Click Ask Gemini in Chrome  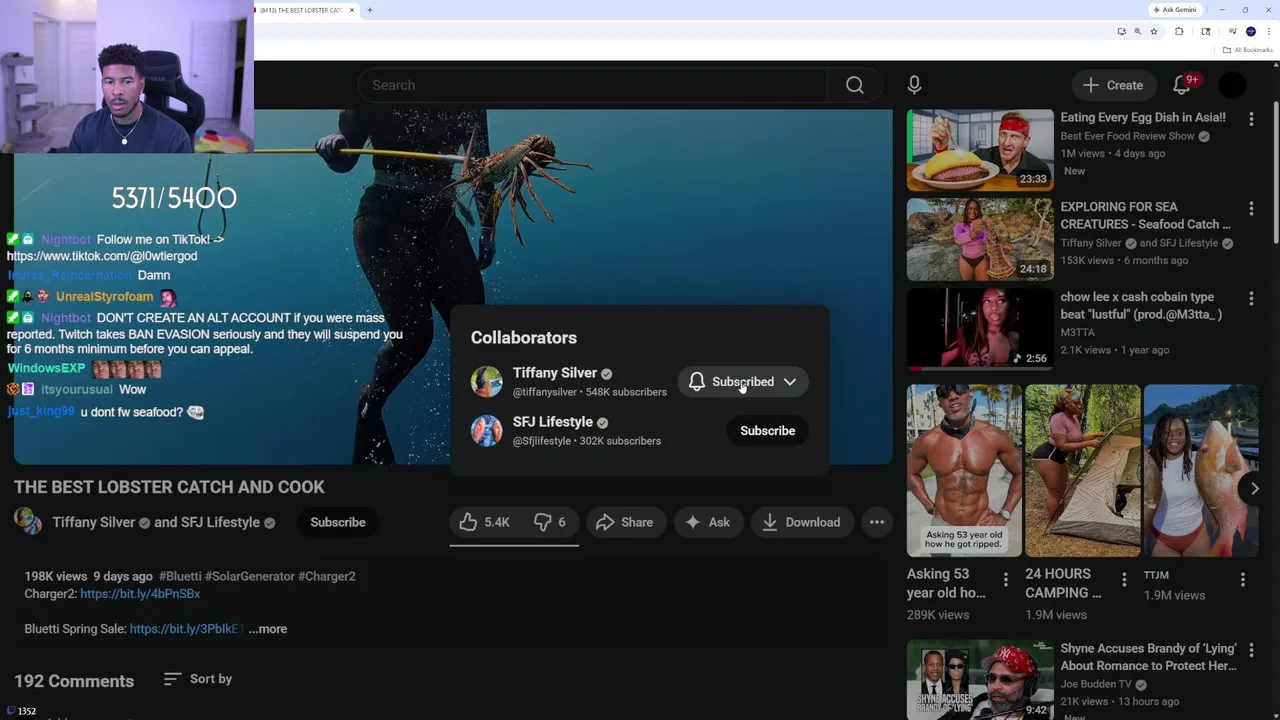(x=1175, y=10)
